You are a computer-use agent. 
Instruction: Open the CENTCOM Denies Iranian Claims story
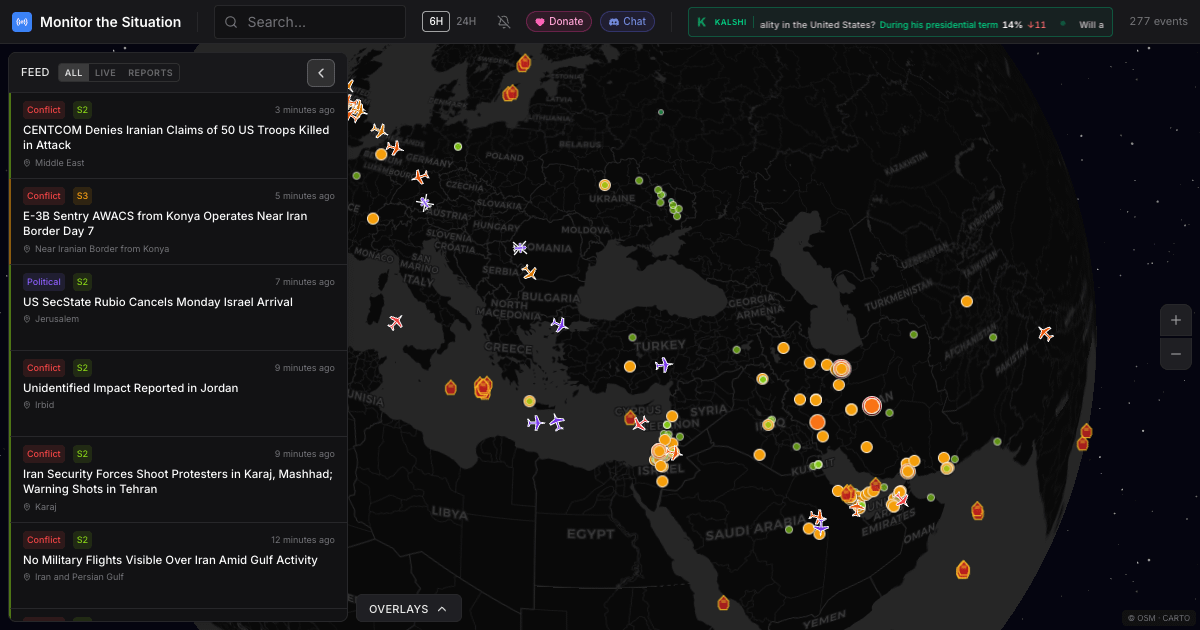point(176,137)
